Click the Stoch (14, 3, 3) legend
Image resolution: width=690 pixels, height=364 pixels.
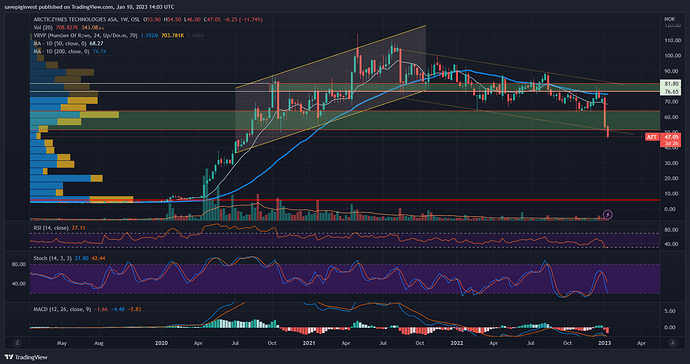point(53,258)
